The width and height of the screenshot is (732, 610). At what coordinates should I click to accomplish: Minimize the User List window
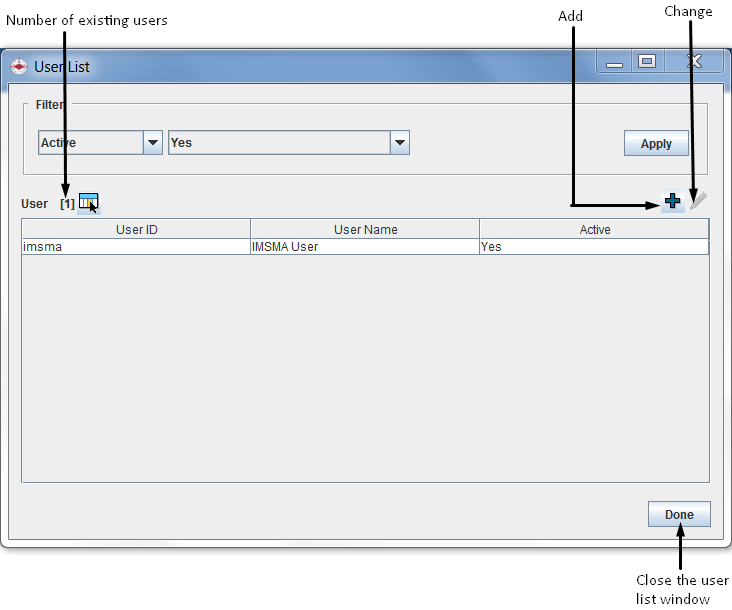(x=614, y=63)
